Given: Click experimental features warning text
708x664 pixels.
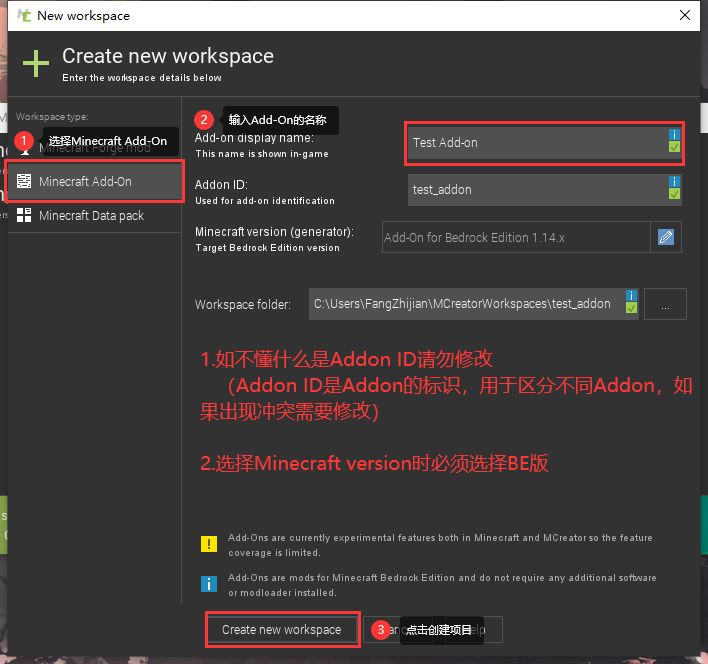Looking at the screenshot, I should point(440,545).
